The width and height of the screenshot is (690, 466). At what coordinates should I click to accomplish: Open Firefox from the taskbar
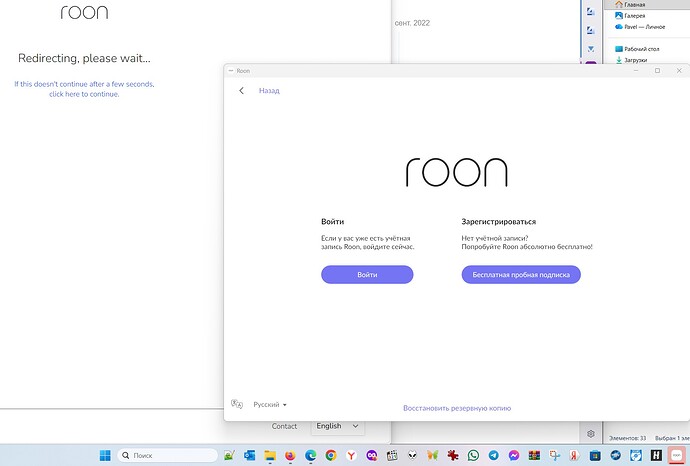click(290, 455)
